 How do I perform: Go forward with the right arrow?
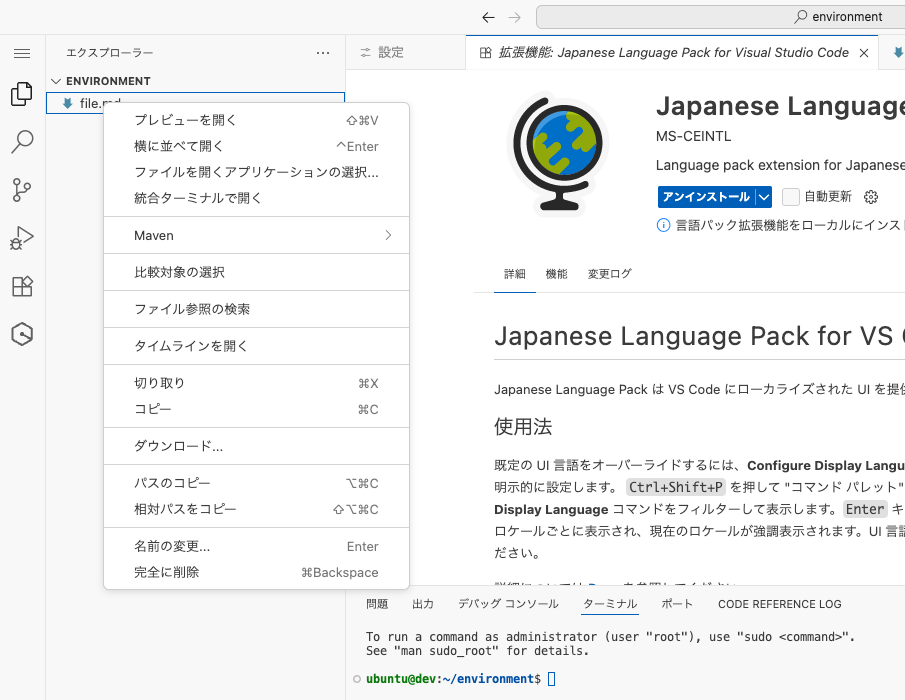(514, 17)
